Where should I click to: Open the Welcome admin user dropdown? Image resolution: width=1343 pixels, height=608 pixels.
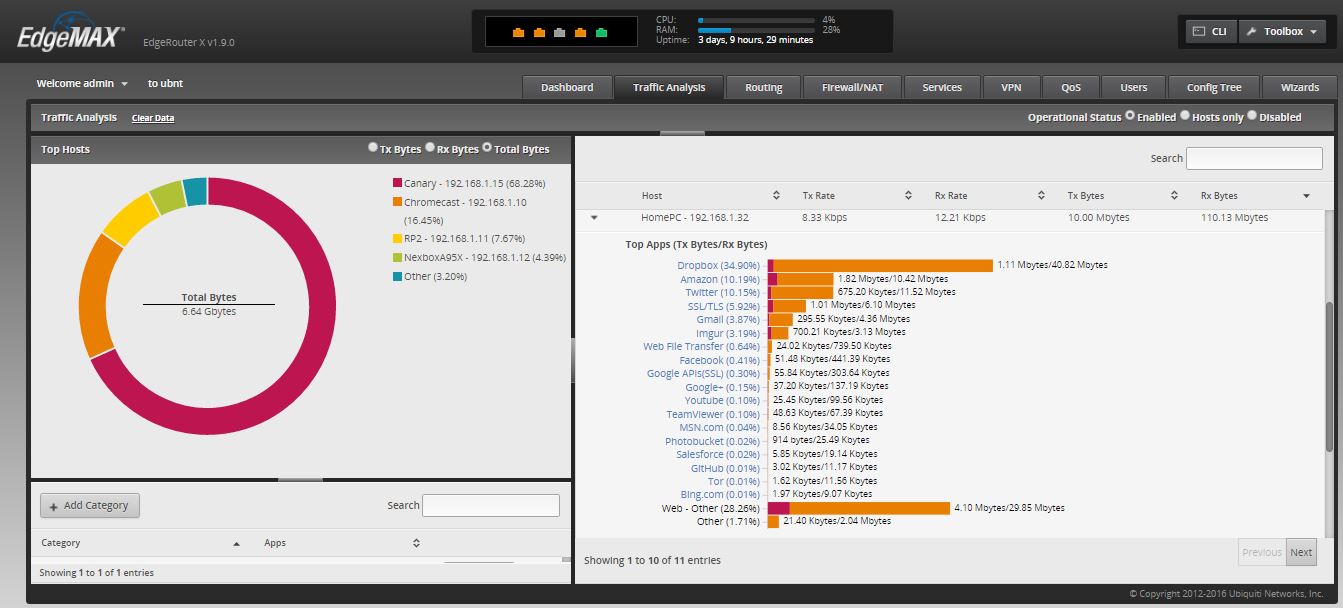pos(82,84)
